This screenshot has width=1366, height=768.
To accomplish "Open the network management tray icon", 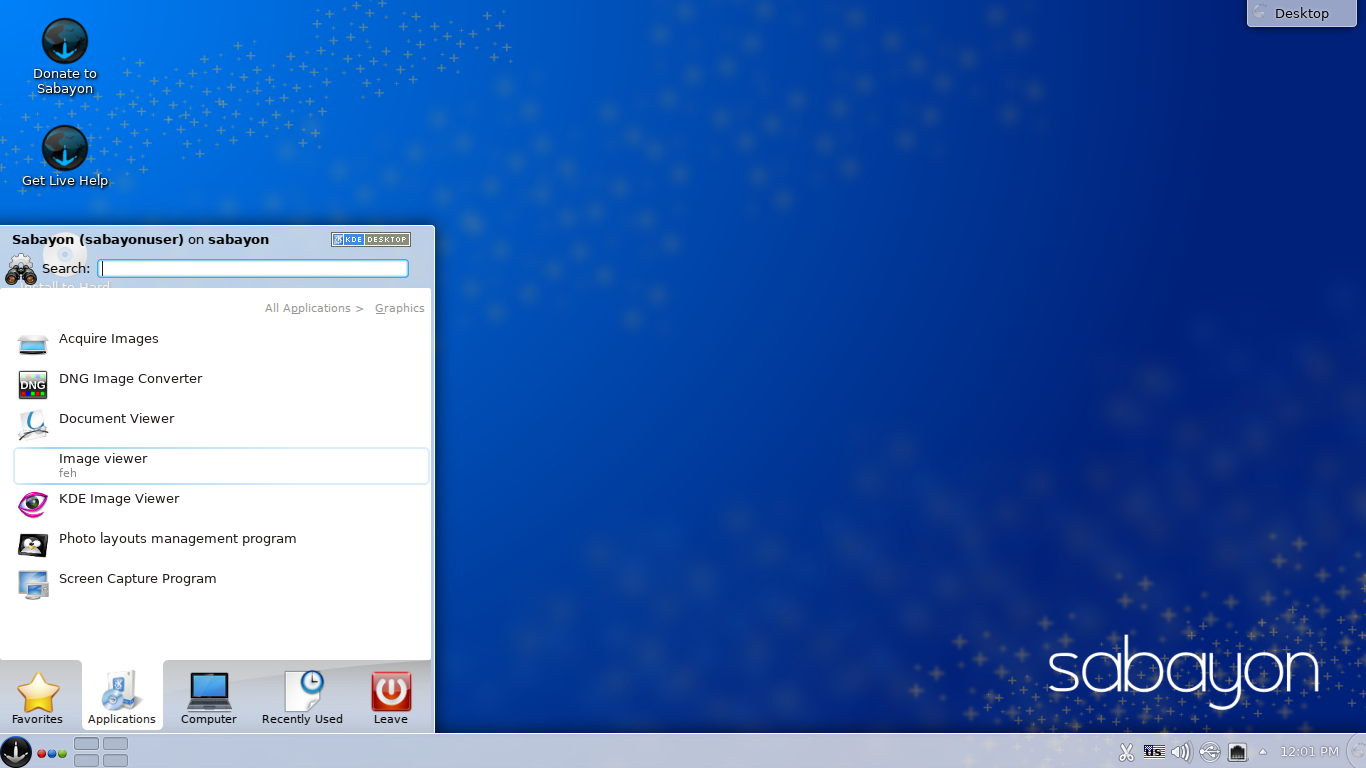I will (x=1237, y=752).
